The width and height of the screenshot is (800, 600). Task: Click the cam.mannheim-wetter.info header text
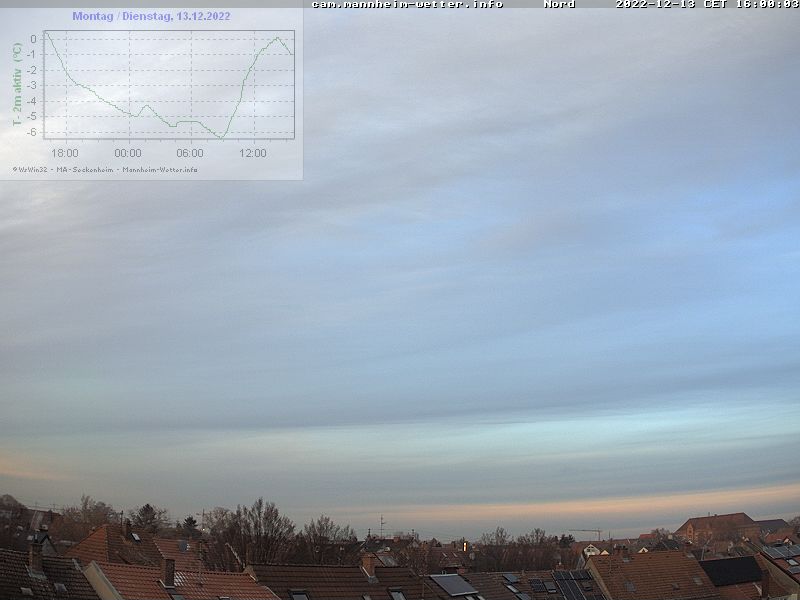(x=407, y=5)
